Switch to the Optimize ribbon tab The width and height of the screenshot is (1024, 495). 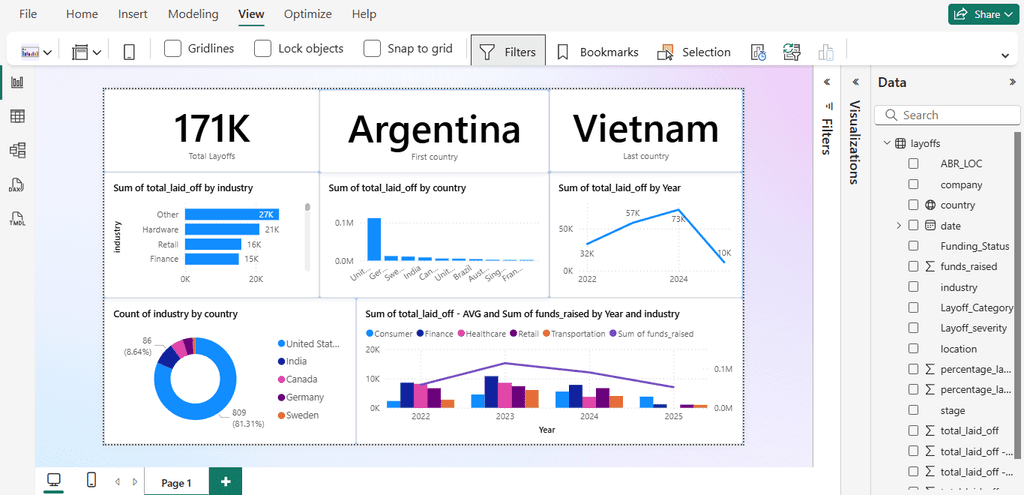click(x=308, y=14)
